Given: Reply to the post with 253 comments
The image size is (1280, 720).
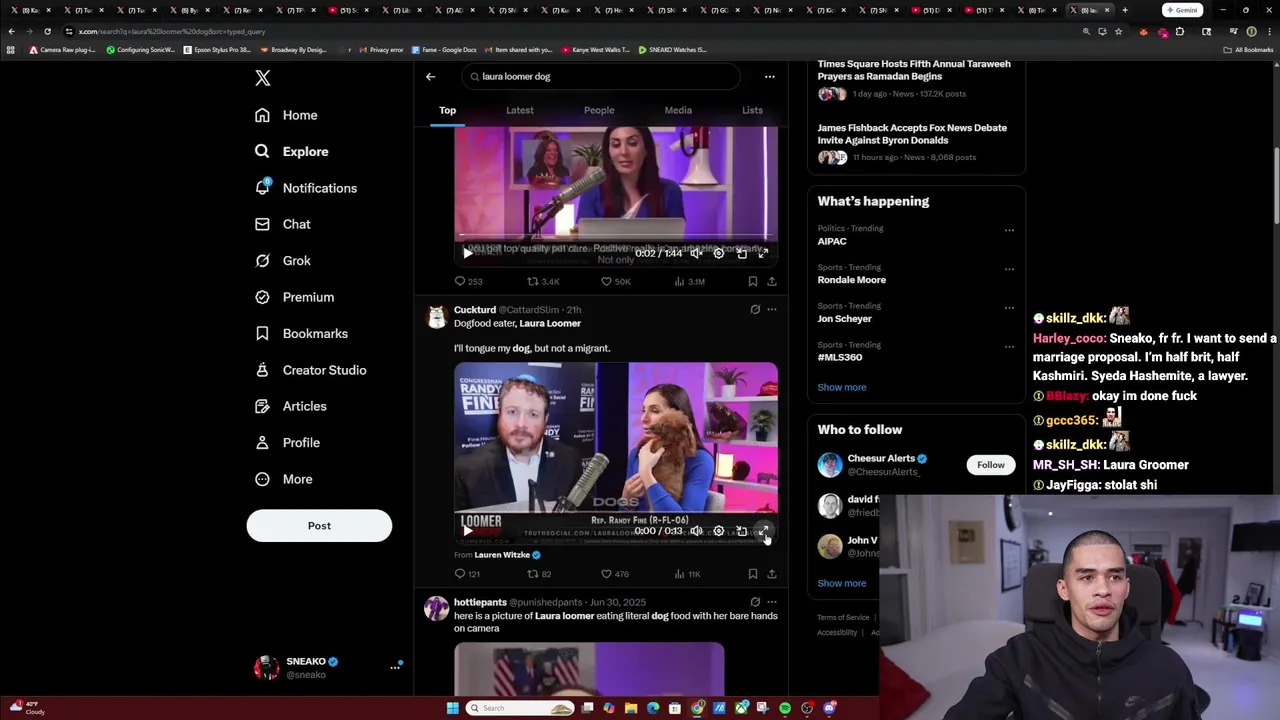Looking at the screenshot, I should click(468, 282).
